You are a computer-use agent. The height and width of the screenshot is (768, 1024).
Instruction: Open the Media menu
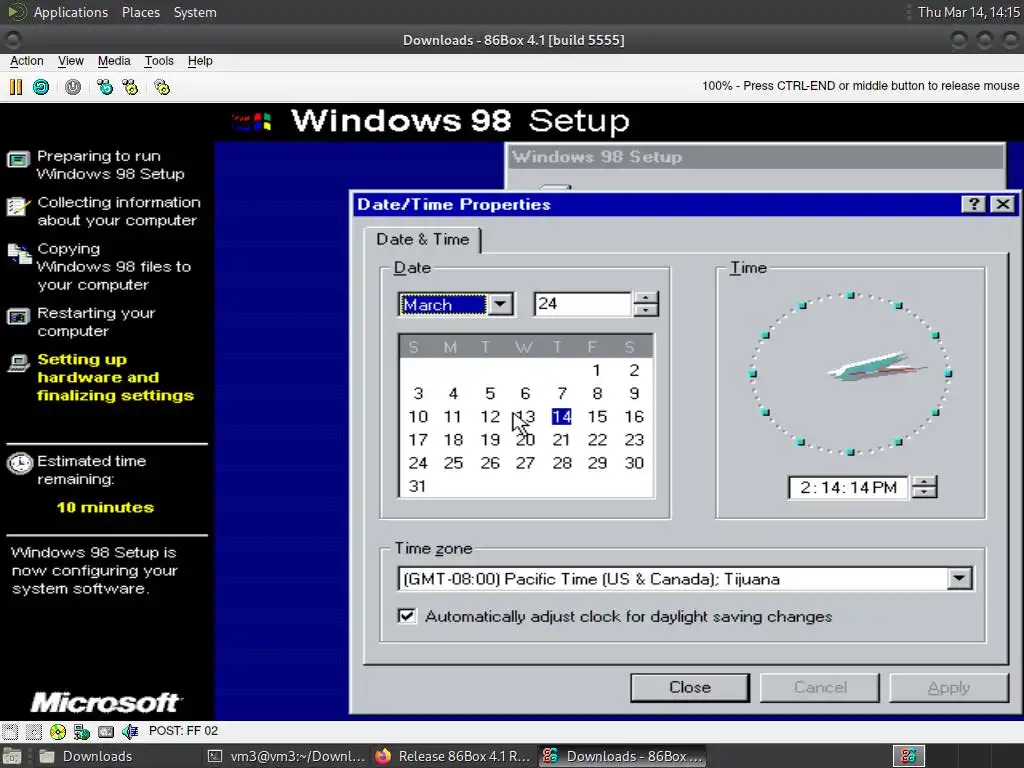click(114, 61)
